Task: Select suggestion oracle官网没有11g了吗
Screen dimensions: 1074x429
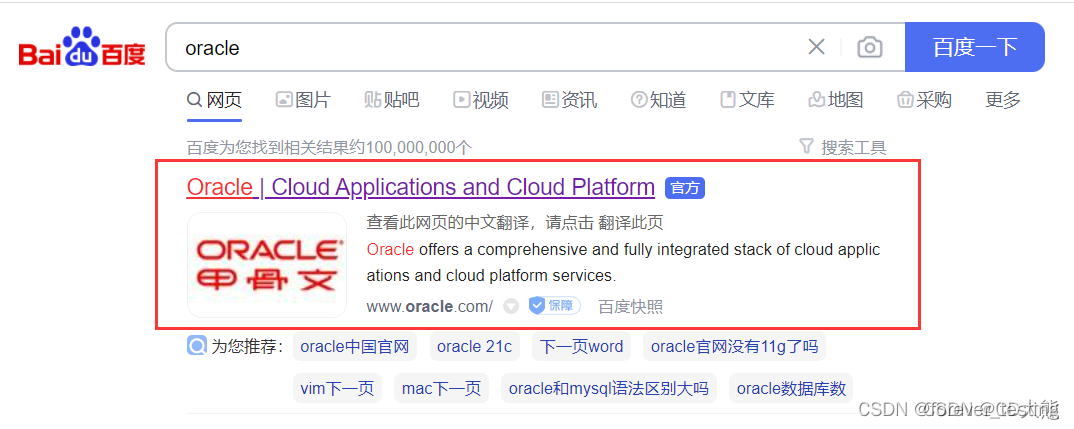Action: click(x=734, y=347)
